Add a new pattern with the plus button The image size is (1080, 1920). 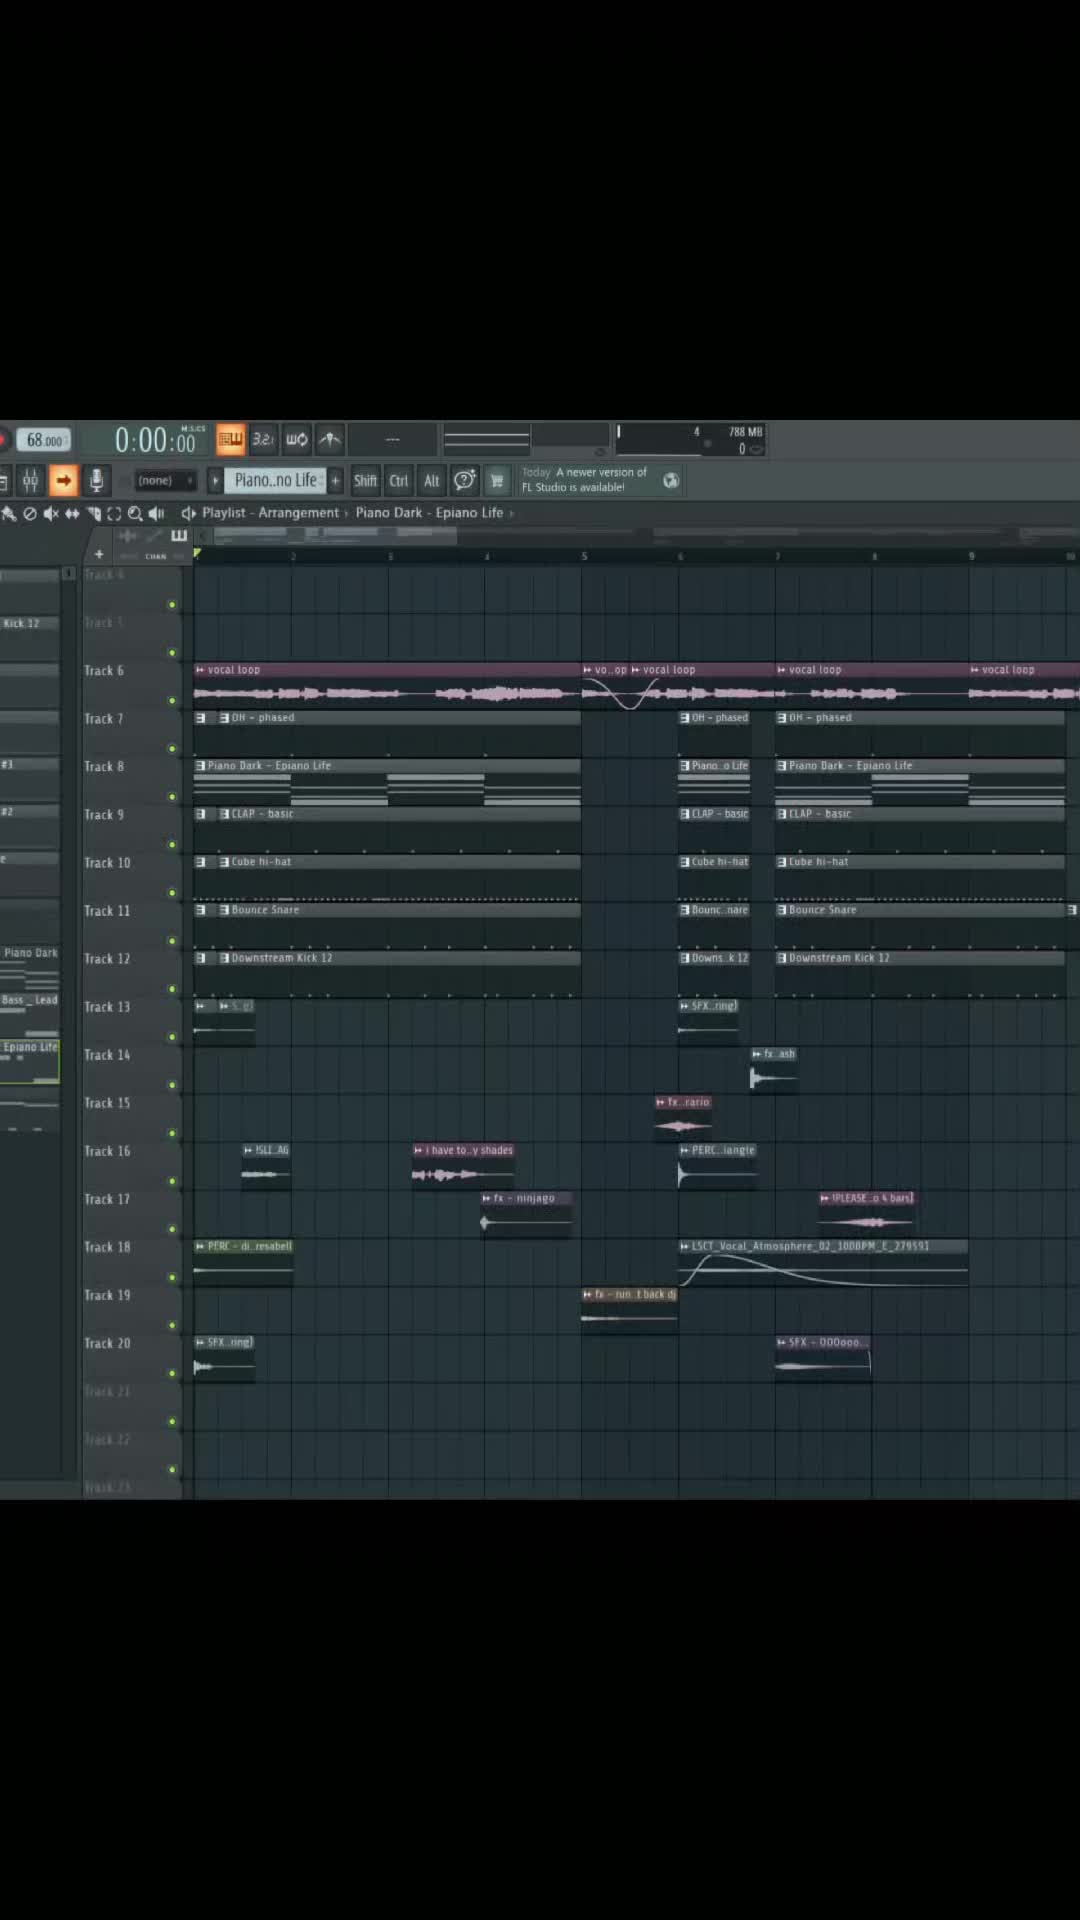click(336, 481)
